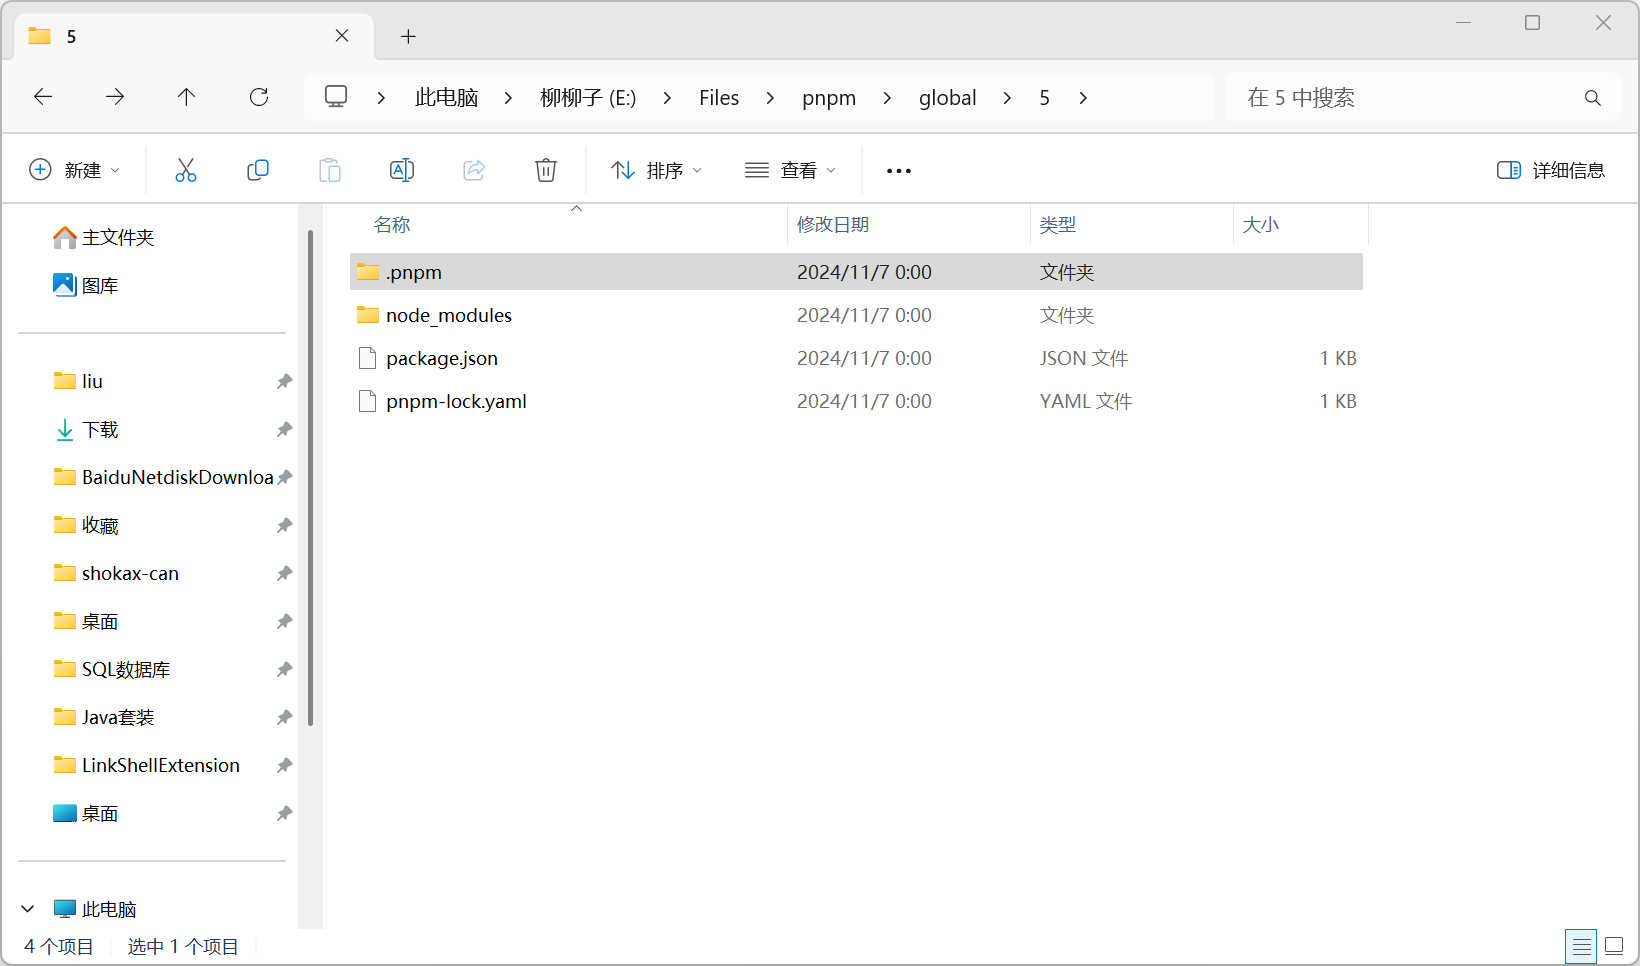This screenshot has width=1640, height=966.
Task: Click the Copy icon in toolbar
Action: pyautogui.click(x=258, y=170)
